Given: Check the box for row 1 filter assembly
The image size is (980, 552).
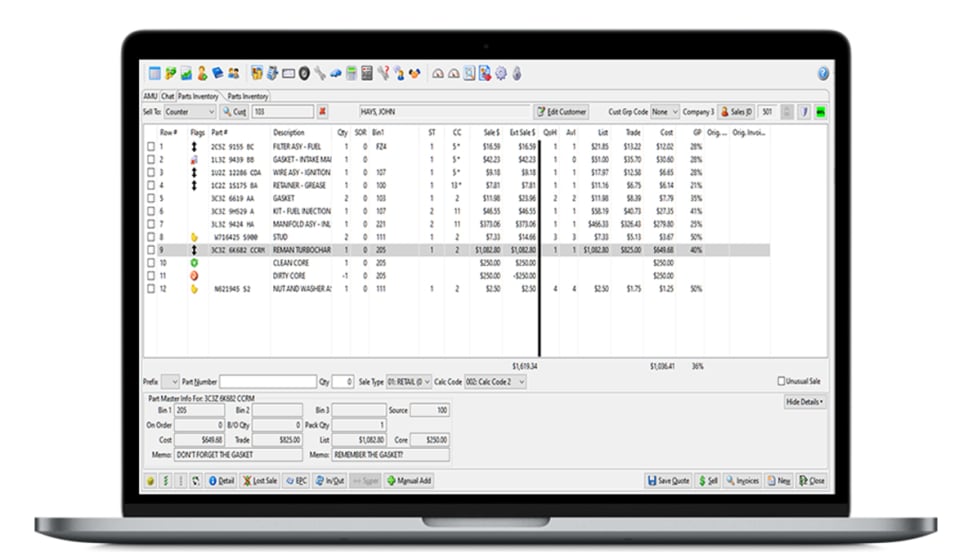Looking at the screenshot, I should pos(151,146).
